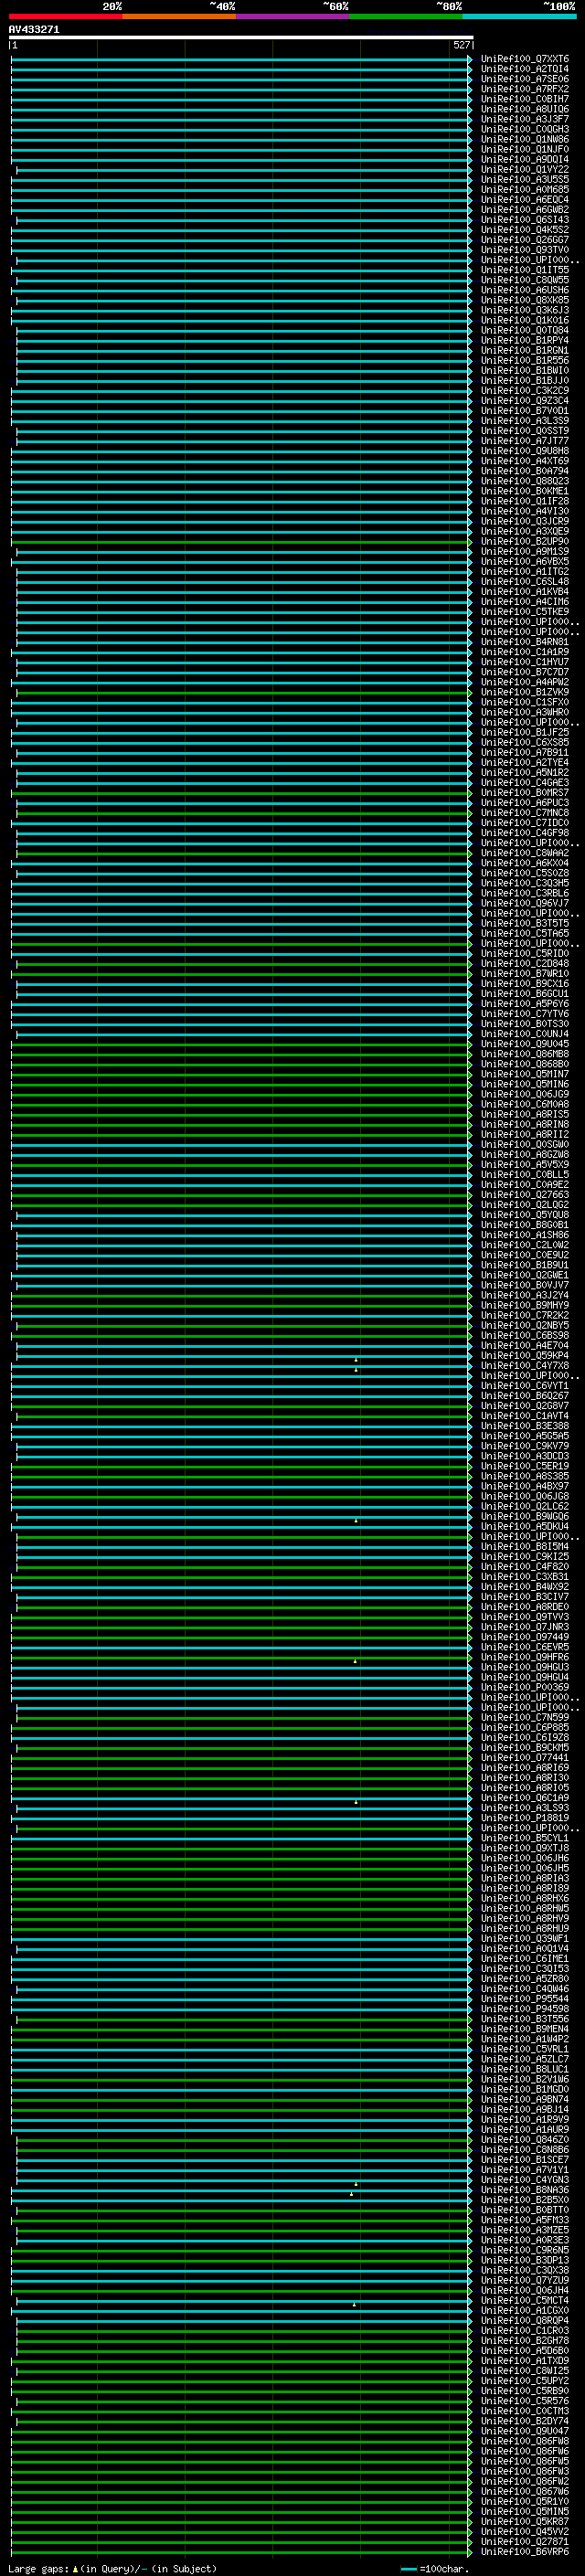Click the white query sequence bar
The height and width of the screenshot is (2576, 585).
240,38
